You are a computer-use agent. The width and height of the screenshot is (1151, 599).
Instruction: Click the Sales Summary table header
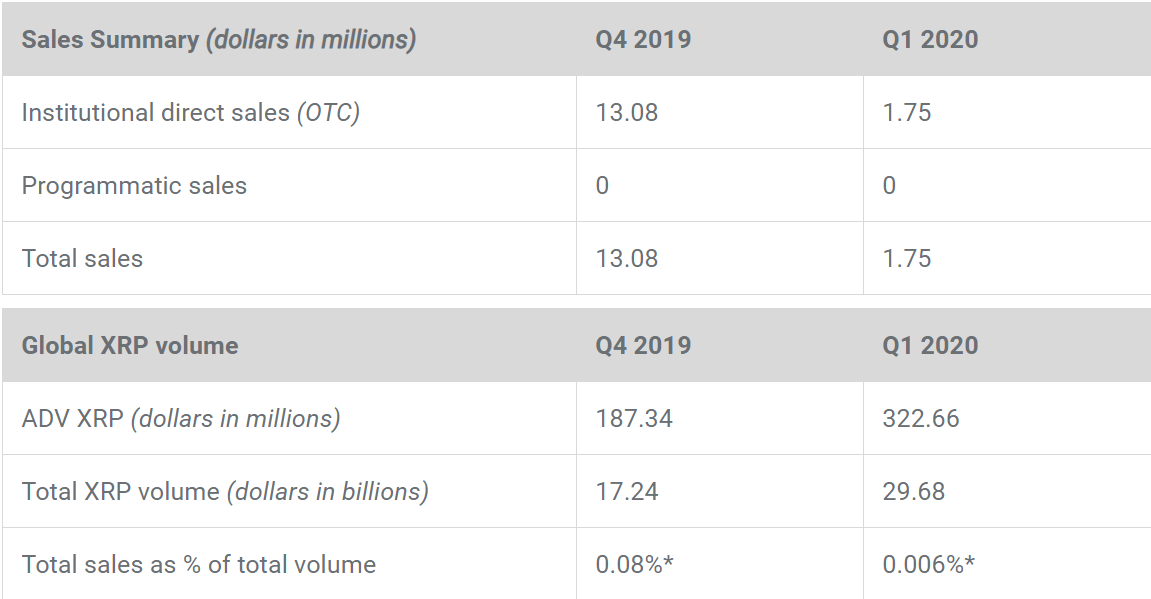pyautogui.click(x=218, y=40)
